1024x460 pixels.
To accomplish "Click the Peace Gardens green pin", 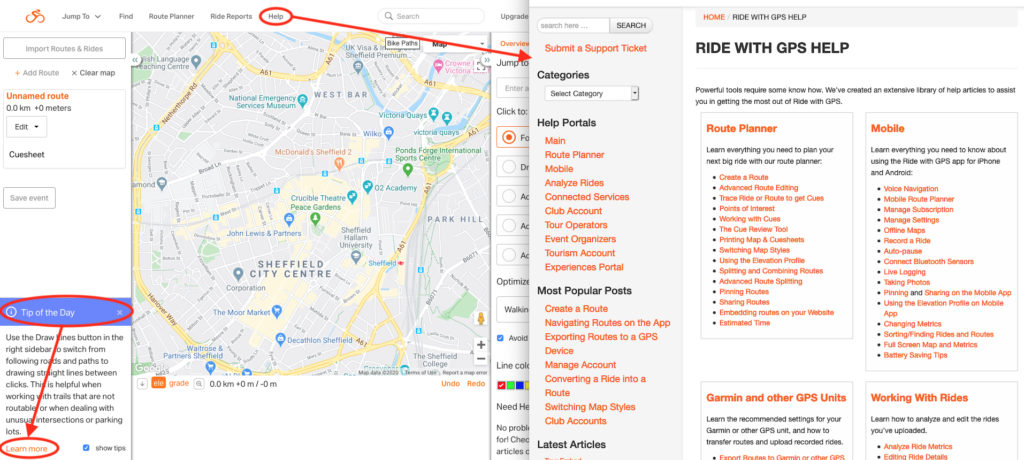I will 315,218.
